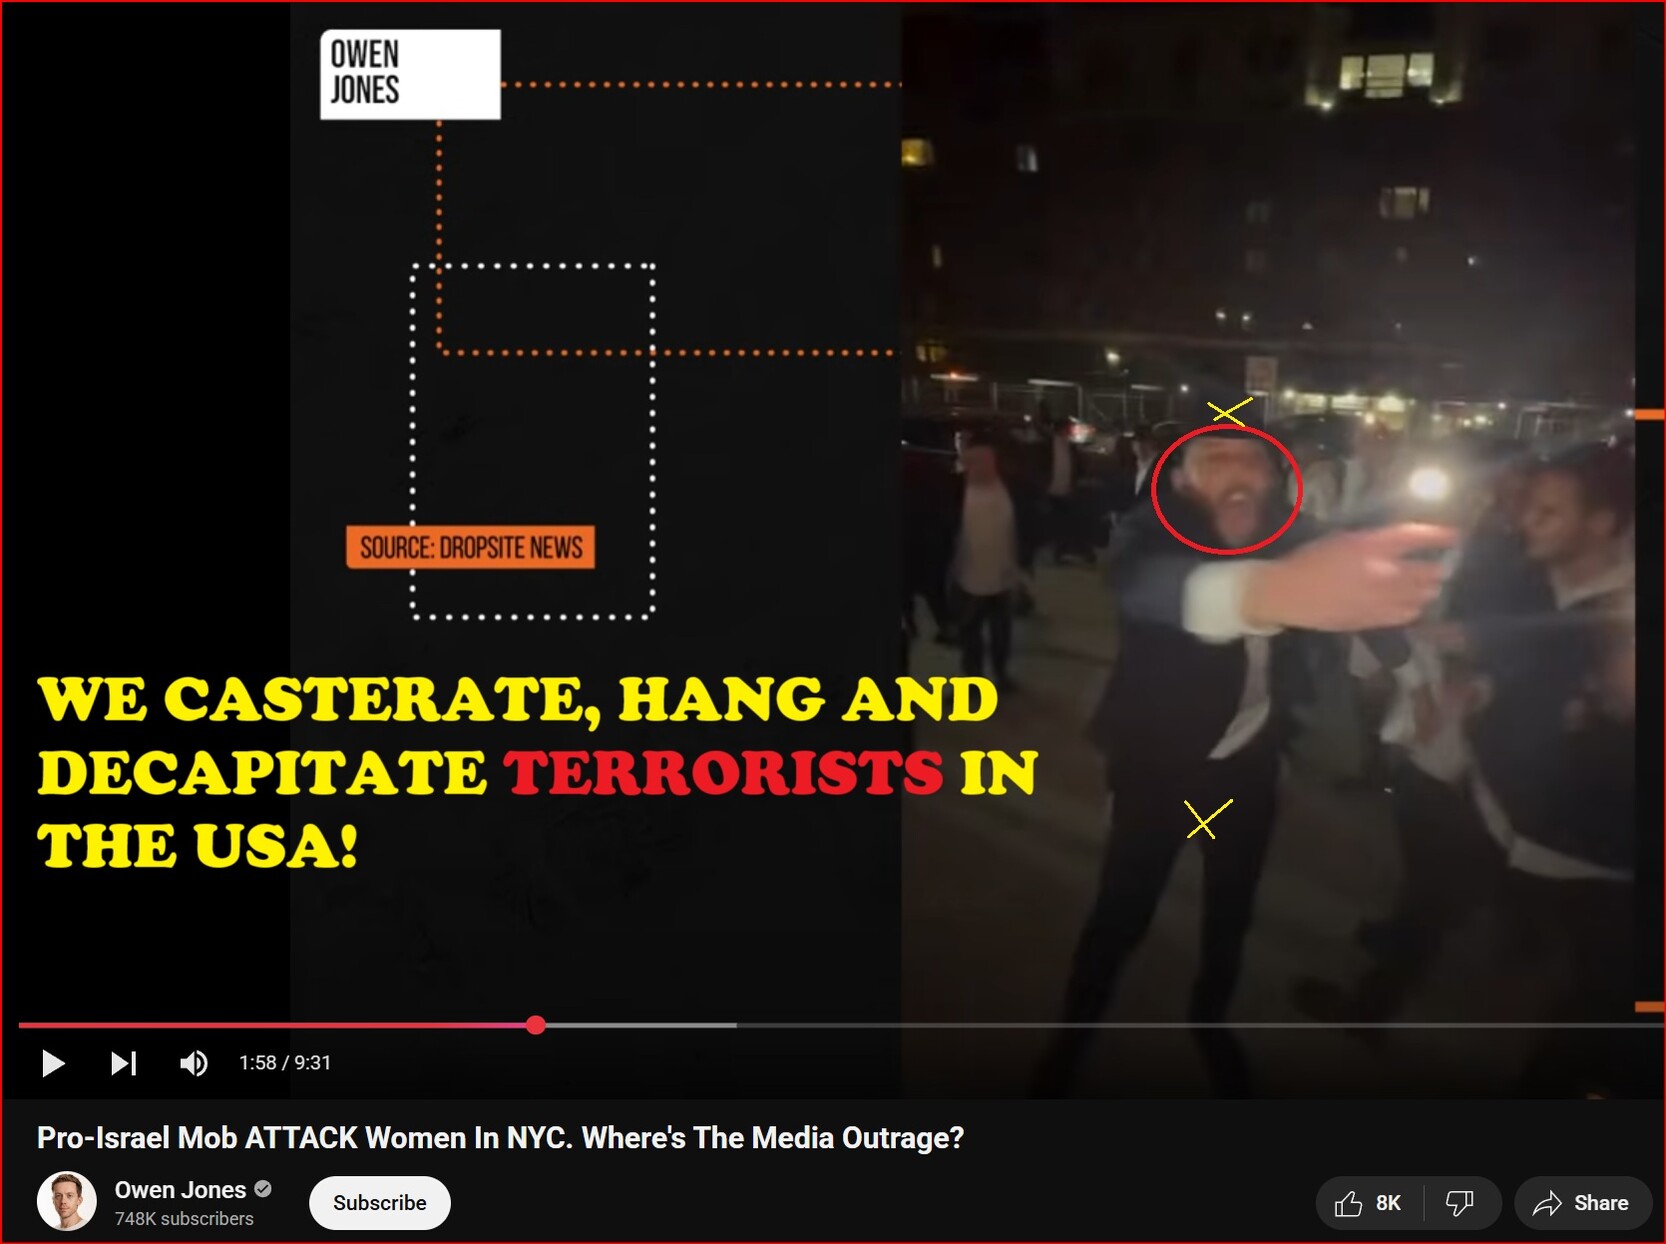Image resolution: width=1666 pixels, height=1244 pixels.
Task: Click the verified badge beside Owen Jones
Action: coord(263,1189)
